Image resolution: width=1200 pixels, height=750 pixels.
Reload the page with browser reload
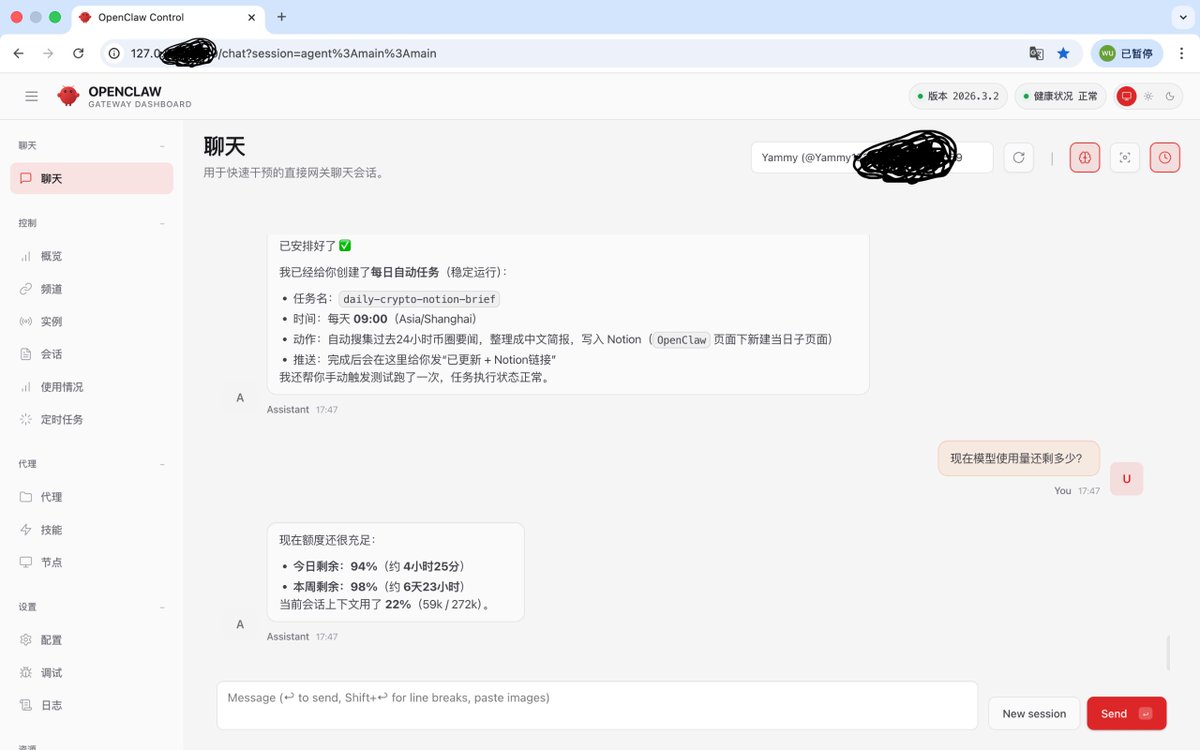pos(78,53)
